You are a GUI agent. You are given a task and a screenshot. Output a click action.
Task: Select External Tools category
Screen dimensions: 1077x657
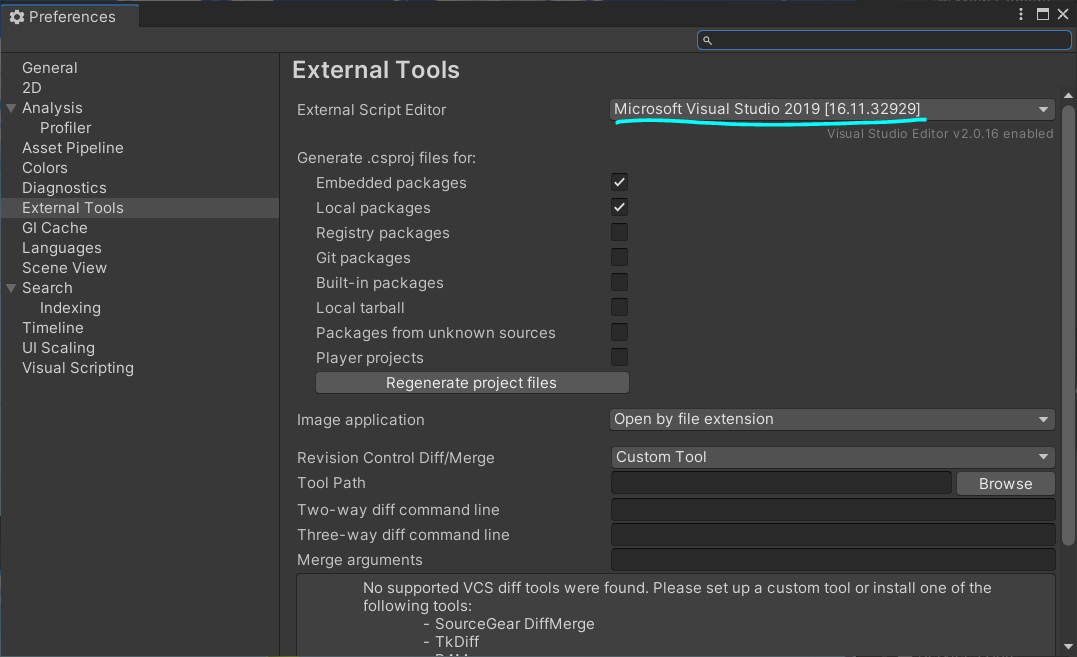[140, 208]
